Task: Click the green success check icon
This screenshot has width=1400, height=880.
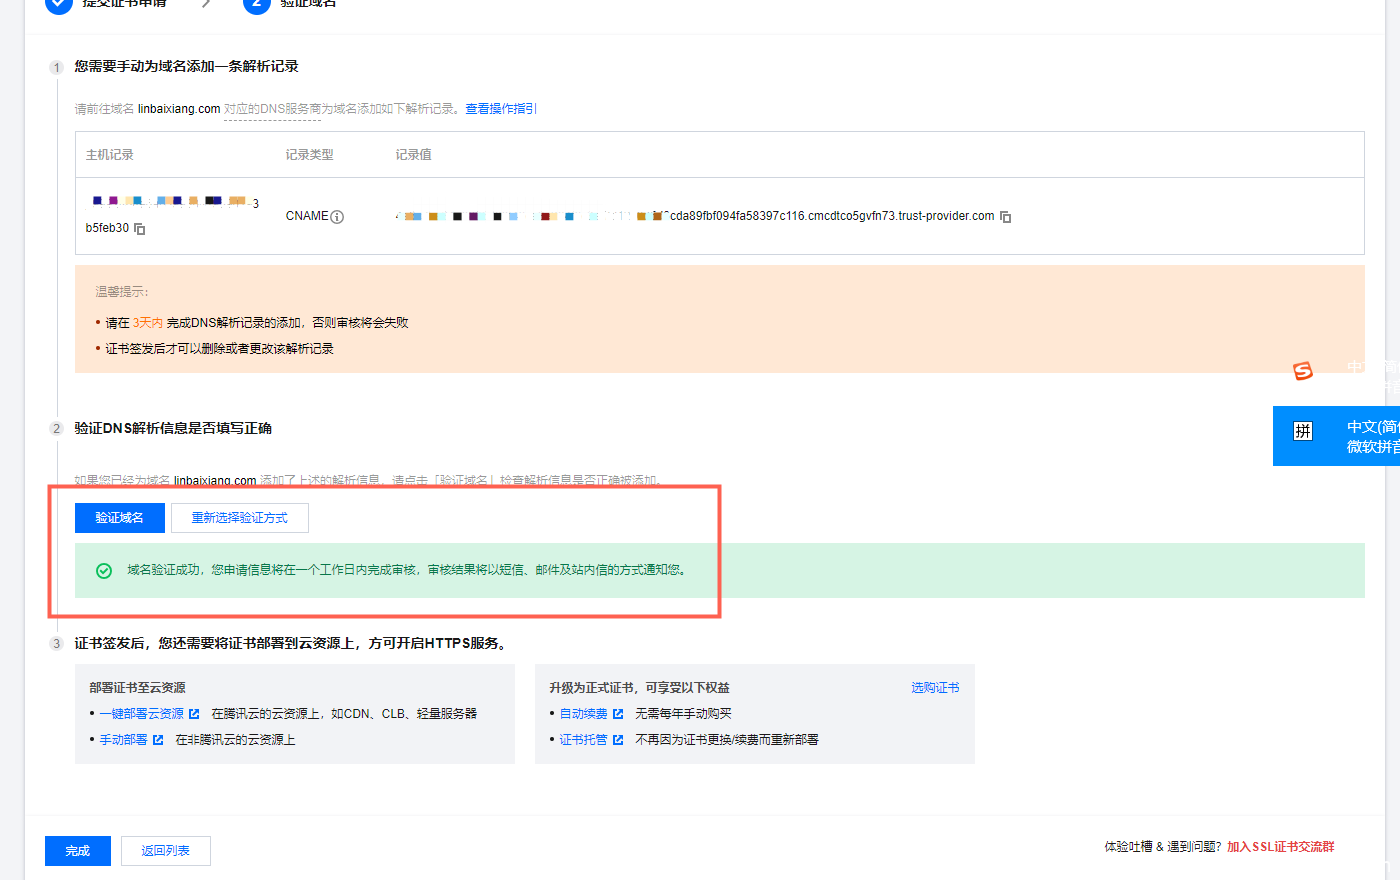Action: click(x=104, y=571)
